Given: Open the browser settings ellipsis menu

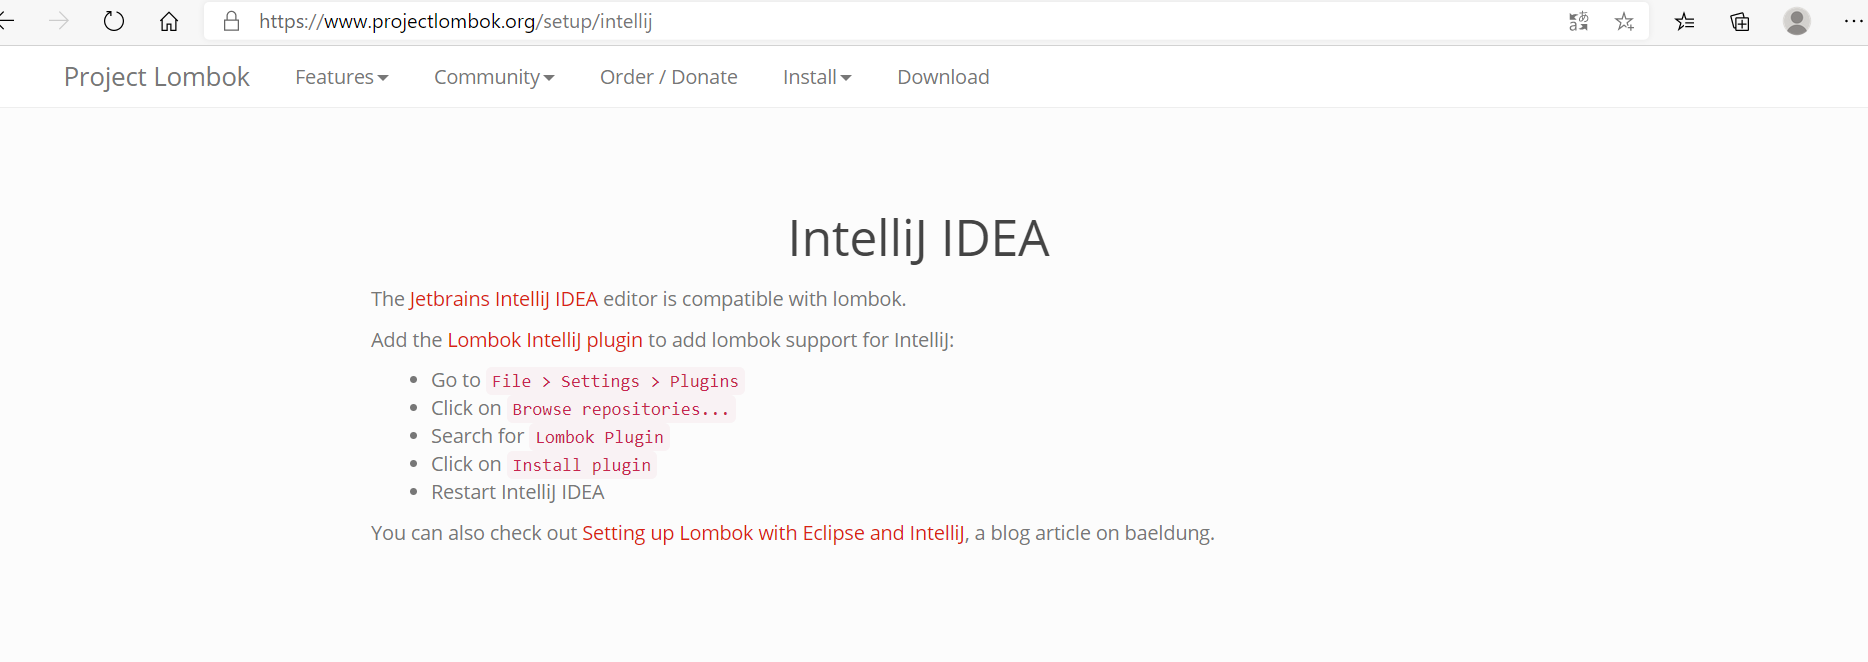Looking at the screenshot, I should (1855, 21).
